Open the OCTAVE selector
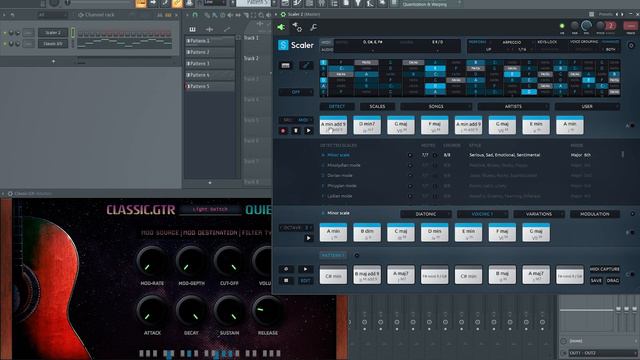Image resolution: width=640 pixels, height=360 pixels. 296,227
